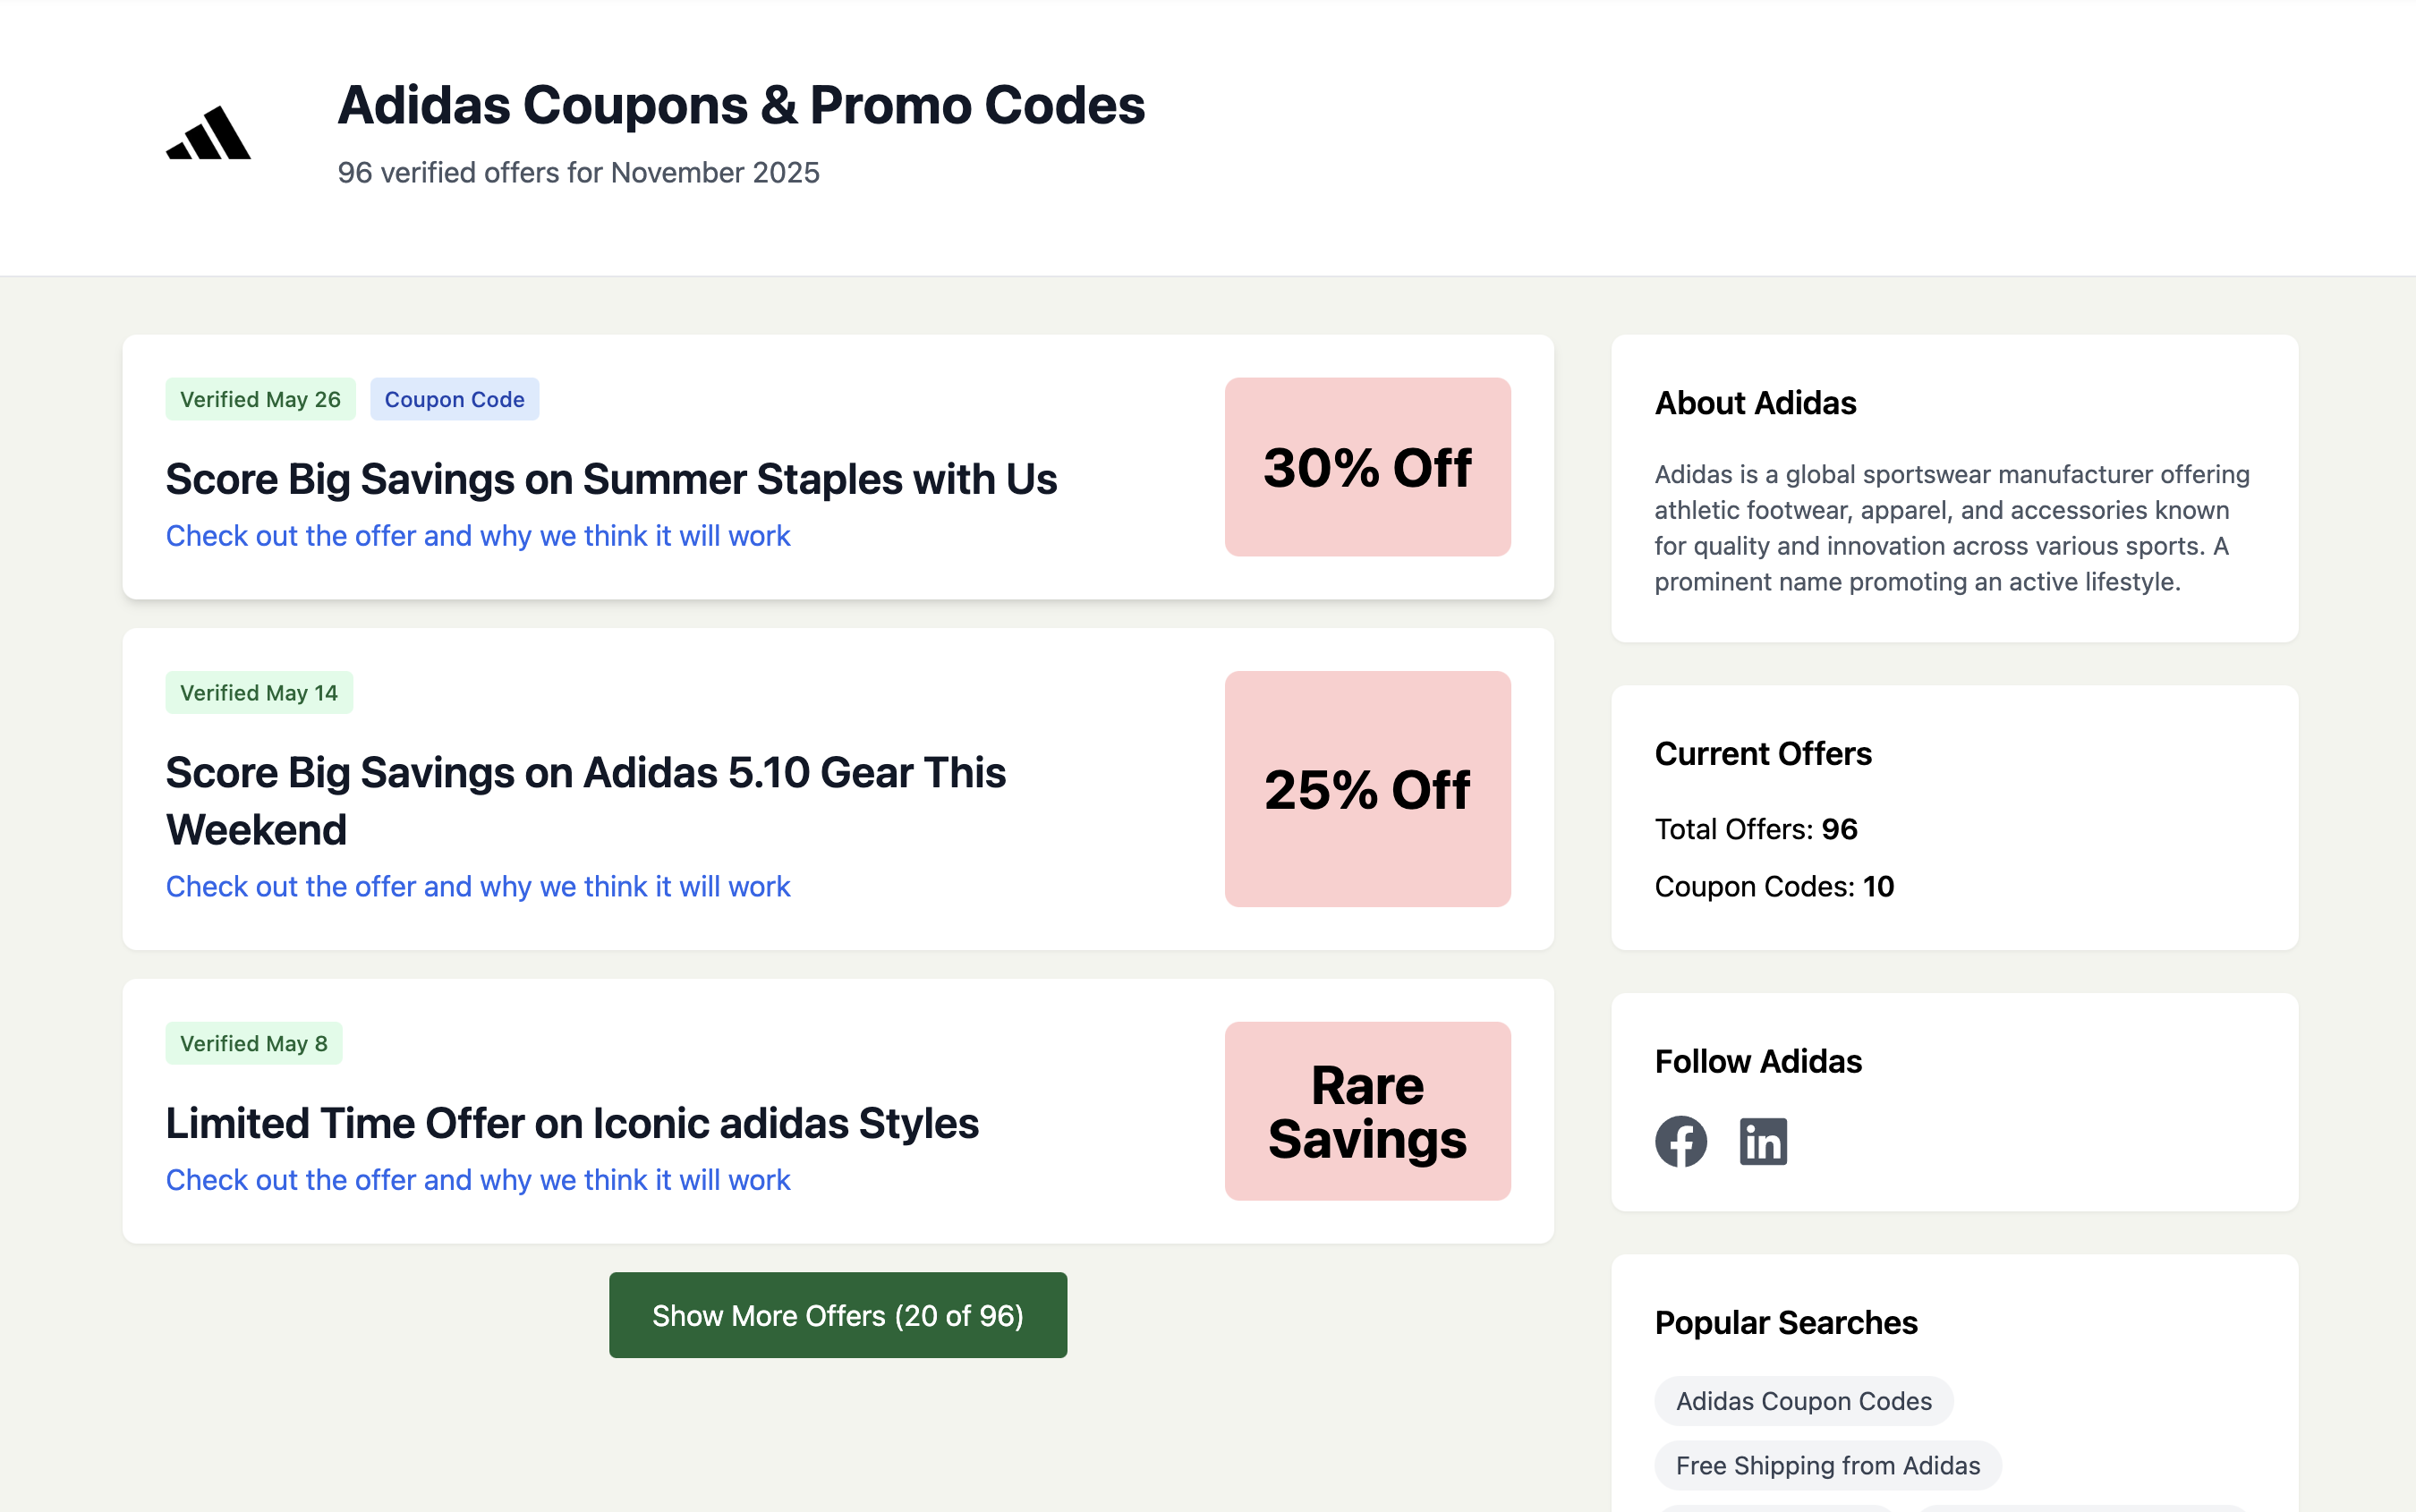The image size is (2416, 1512).
Task: Select the Adidas Coupon Codes popular search
Action: pos(1802,1401)
